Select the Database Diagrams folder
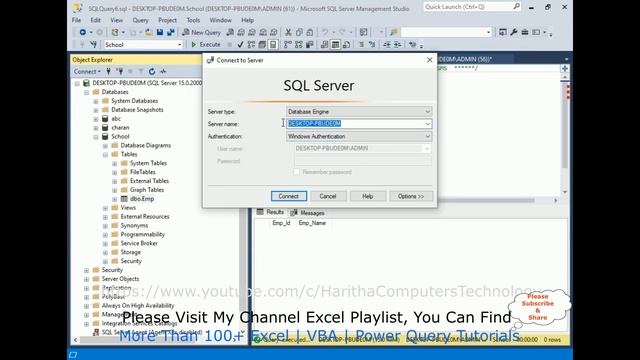Screen dimensions: 640x360 click(146, 145)
